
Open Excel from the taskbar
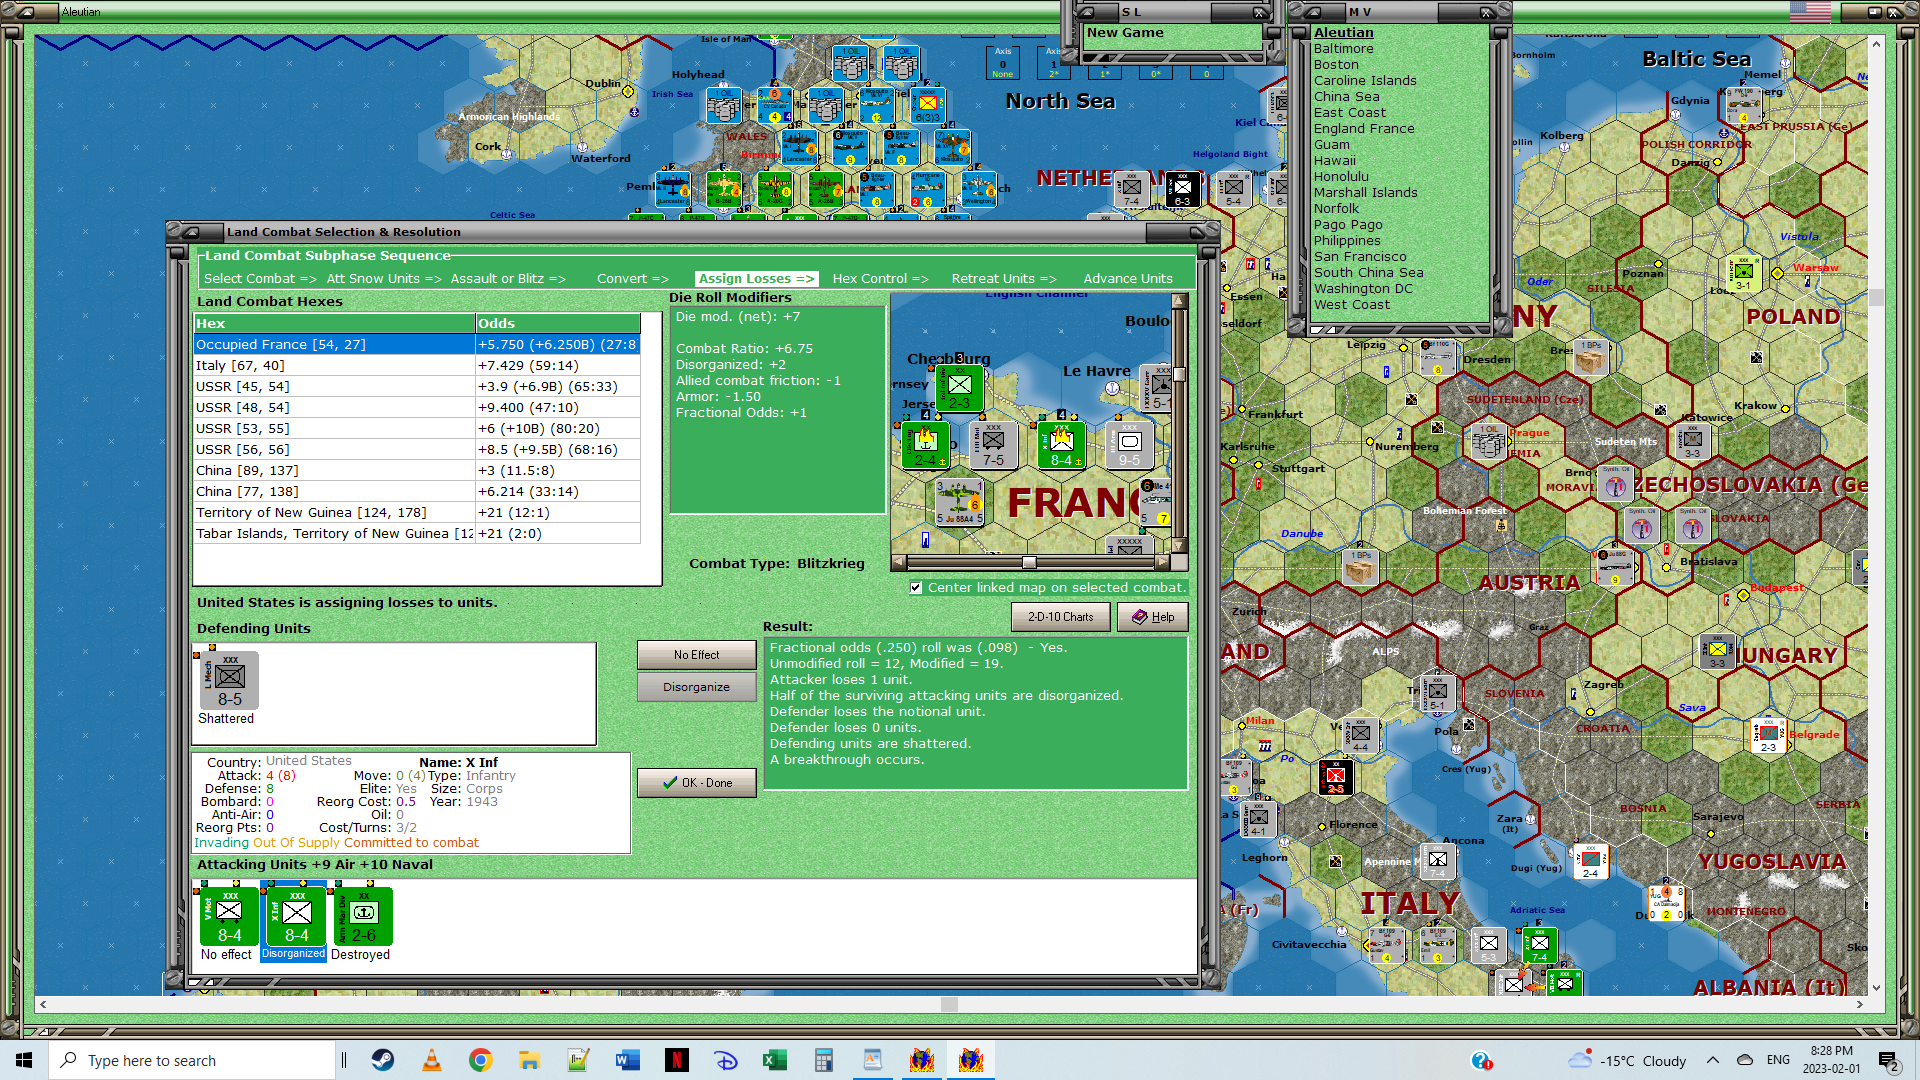point(775,1060)
